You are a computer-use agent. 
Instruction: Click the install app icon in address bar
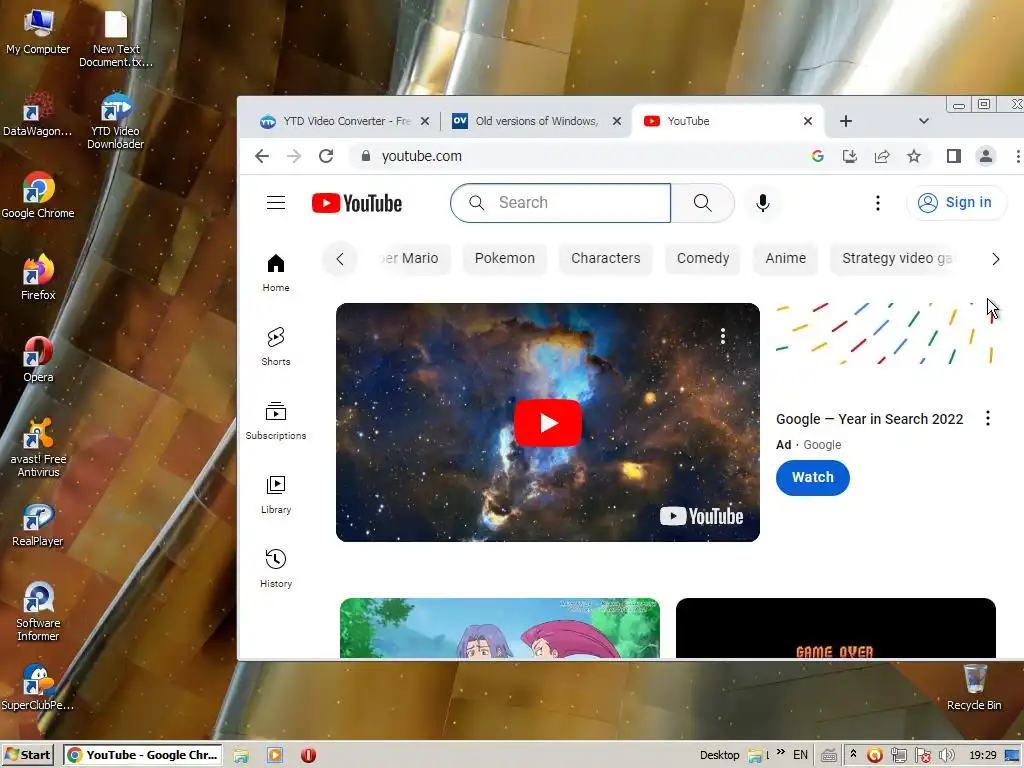(850, 156)
